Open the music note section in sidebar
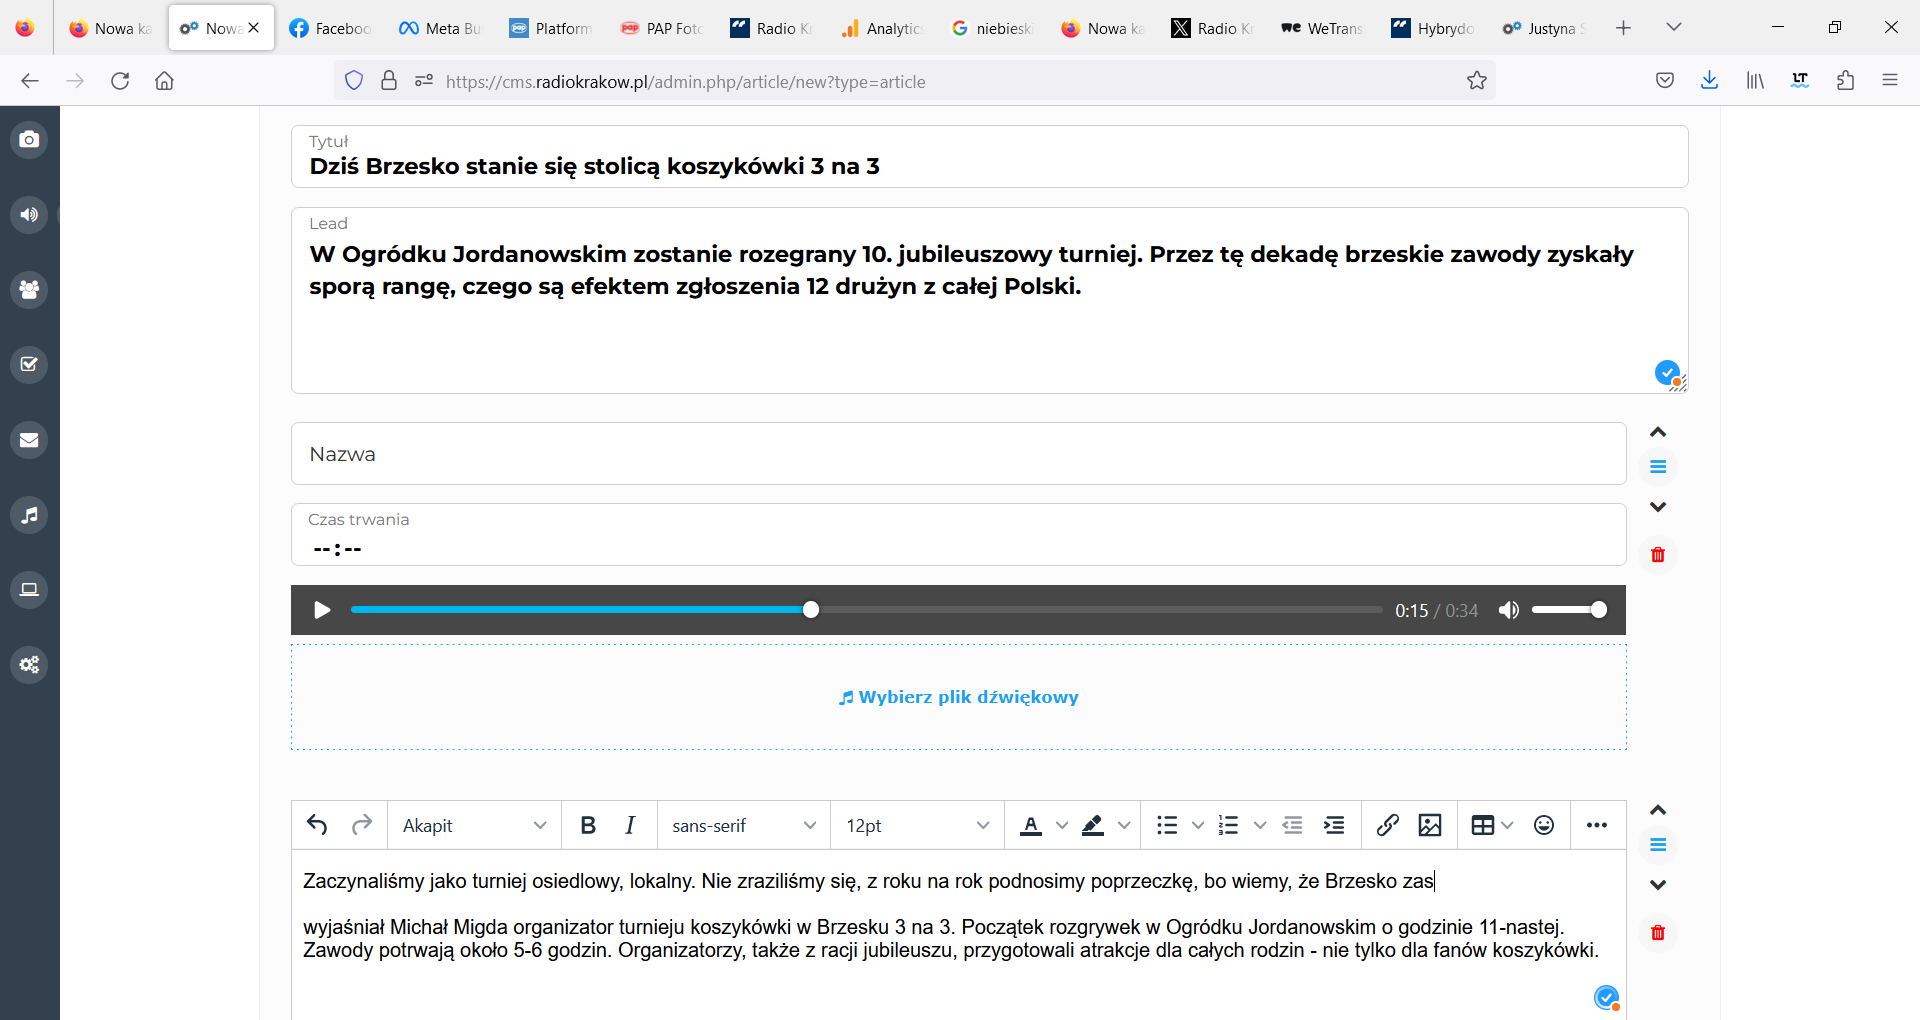The height and width of the screenshot is (1020, 1920). pyautogui.click(x=29, y=515)
